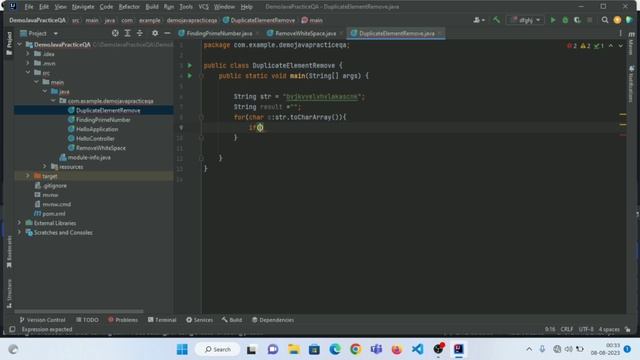Open the VCS menu
640x360 pixels.
203,7
